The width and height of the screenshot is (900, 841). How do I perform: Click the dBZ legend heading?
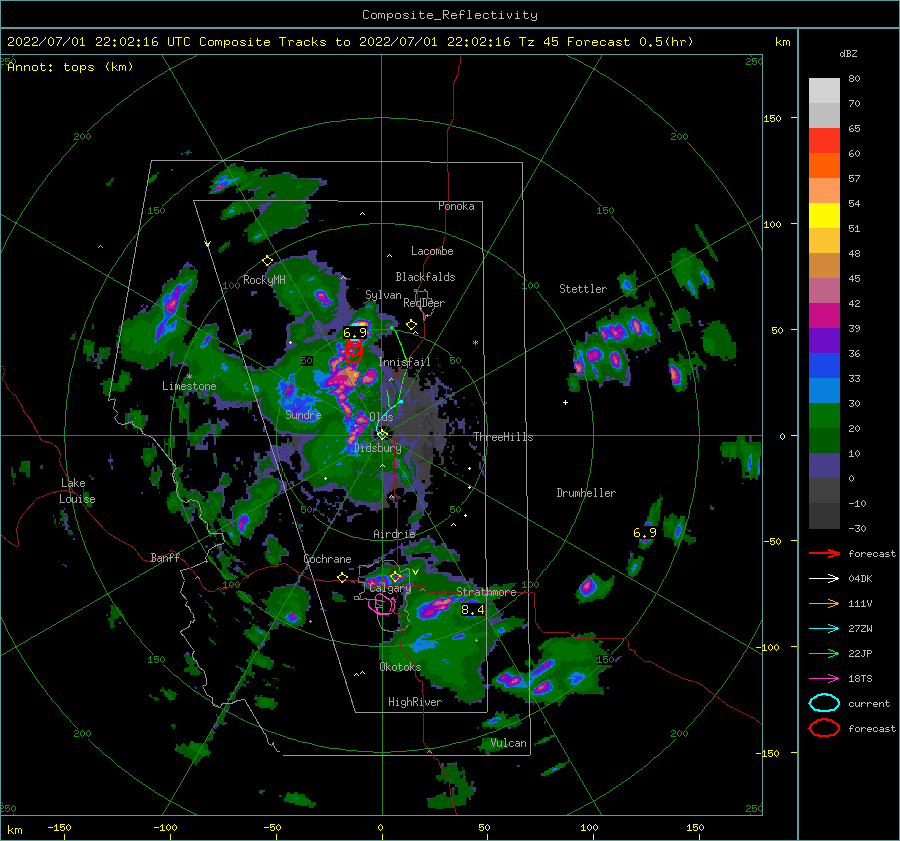tap(848, 54)
